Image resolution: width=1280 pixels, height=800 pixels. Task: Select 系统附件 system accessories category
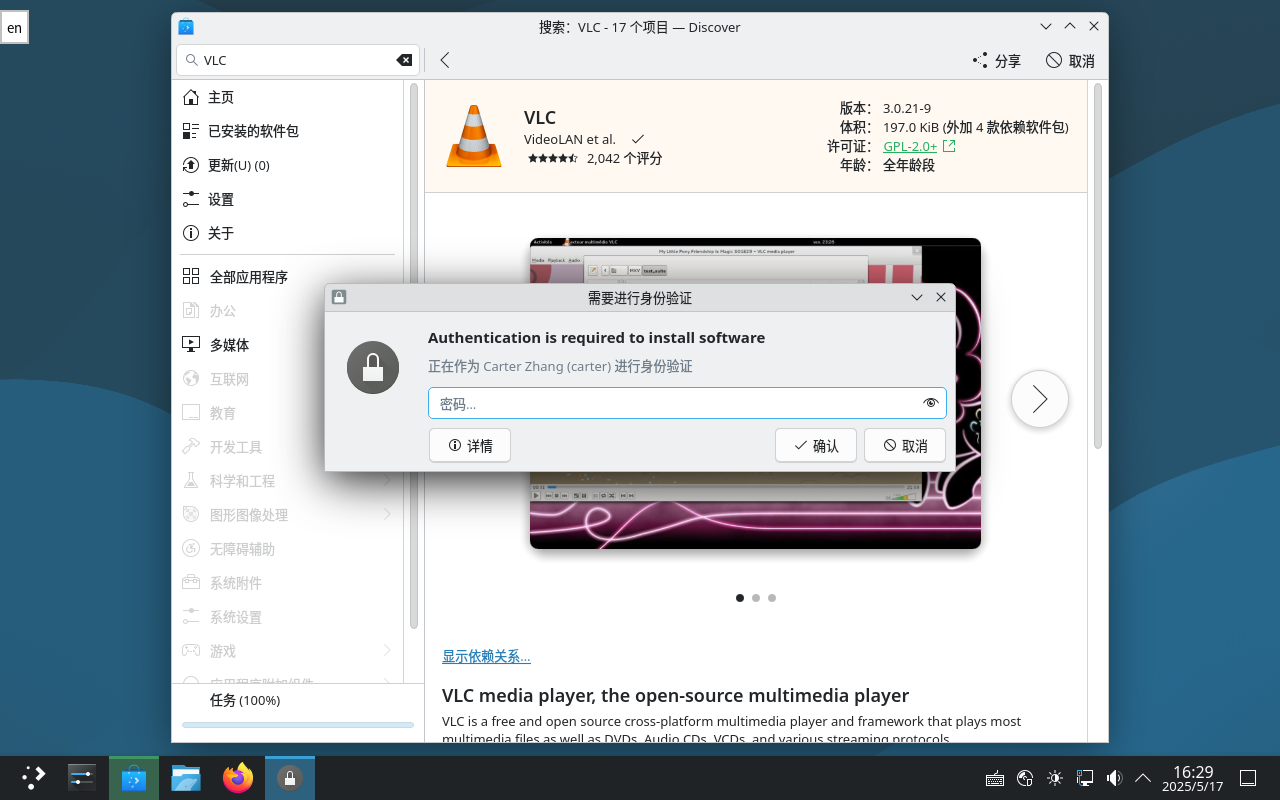tap(288, 583)
